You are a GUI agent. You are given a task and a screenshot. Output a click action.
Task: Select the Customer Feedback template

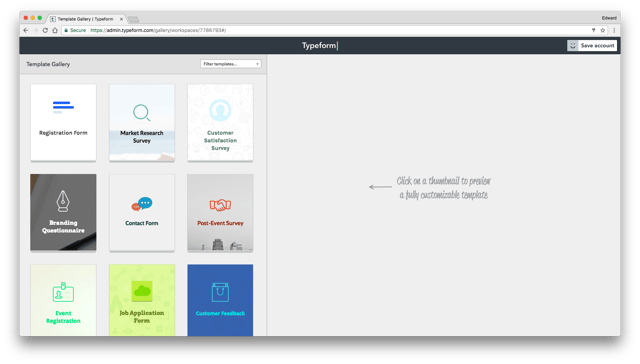[x=220, y=300]
